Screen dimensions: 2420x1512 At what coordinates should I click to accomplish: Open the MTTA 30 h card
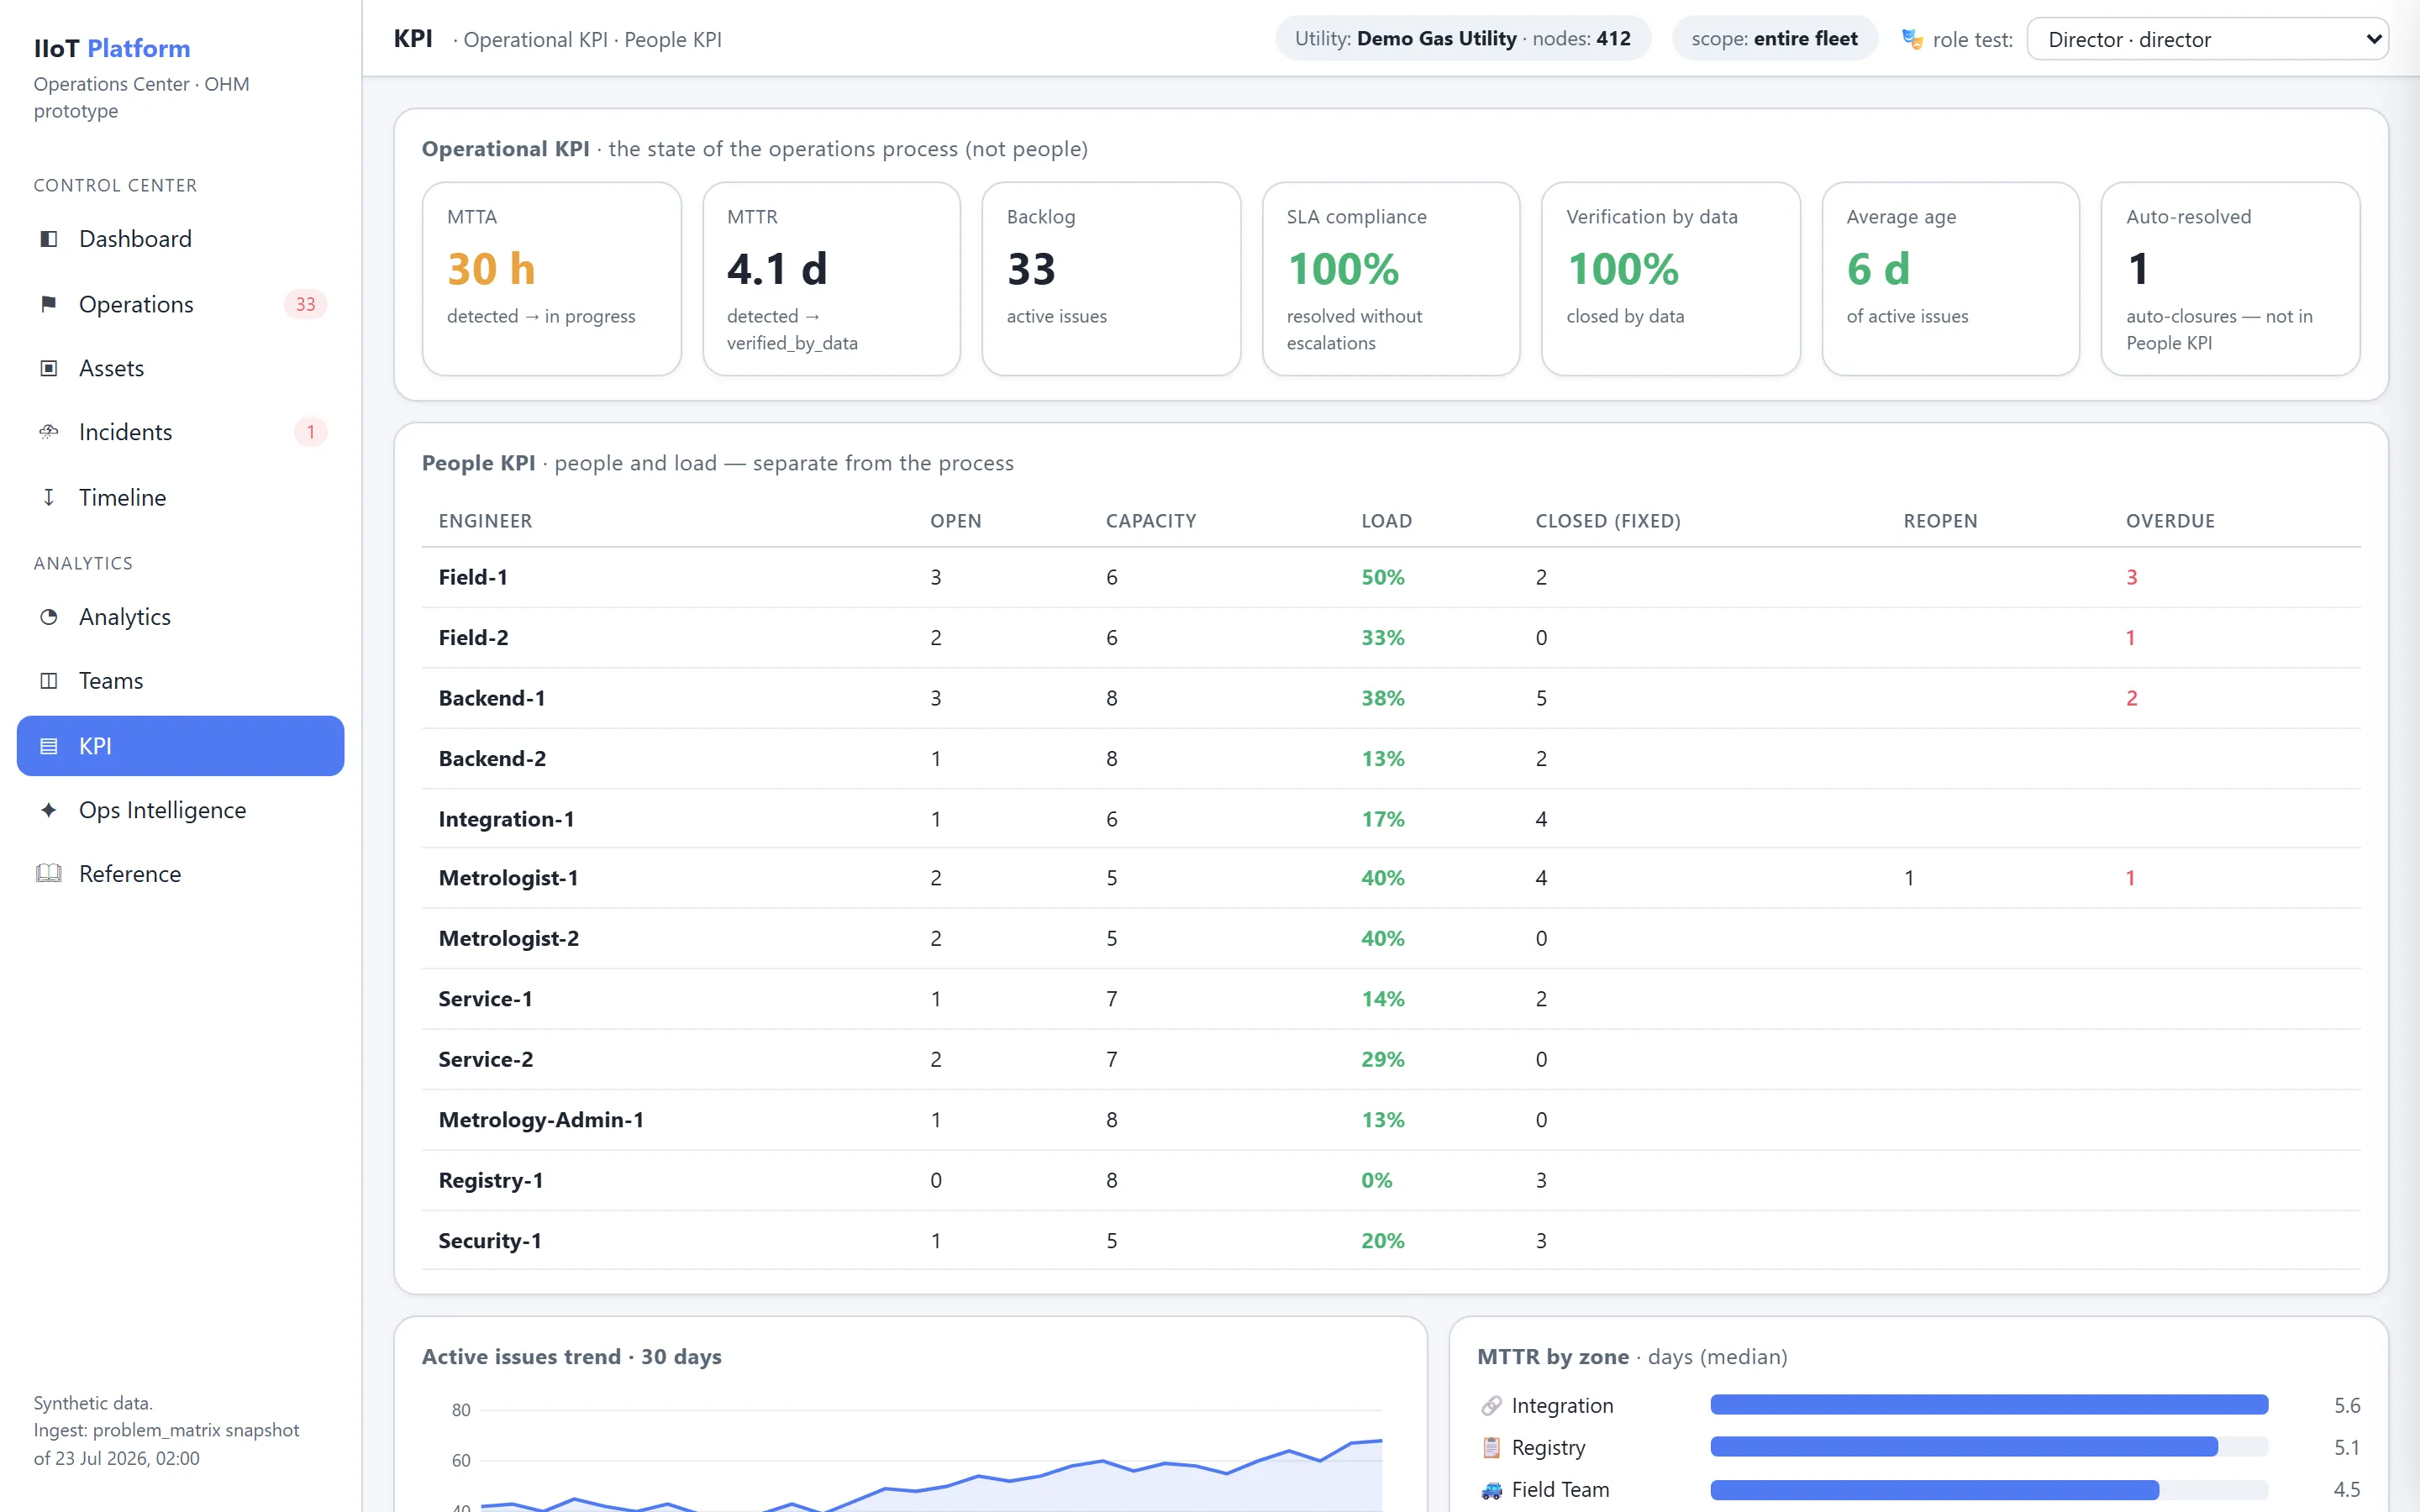(552, 279)
